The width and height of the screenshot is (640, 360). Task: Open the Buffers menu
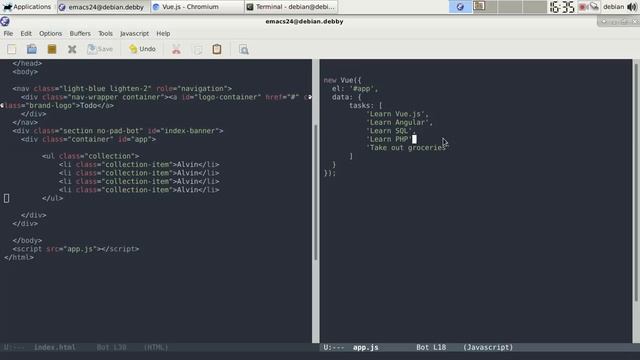(80, 33)
